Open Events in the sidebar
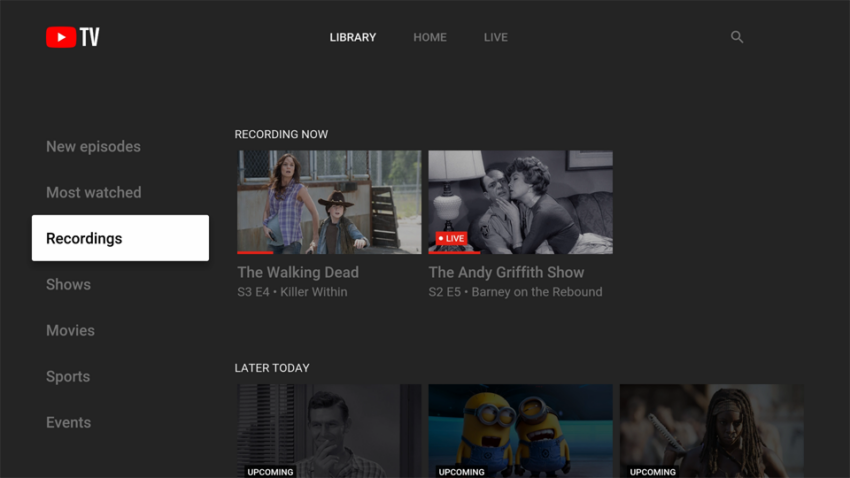850x478 pixels. click(x=68, y=422)
